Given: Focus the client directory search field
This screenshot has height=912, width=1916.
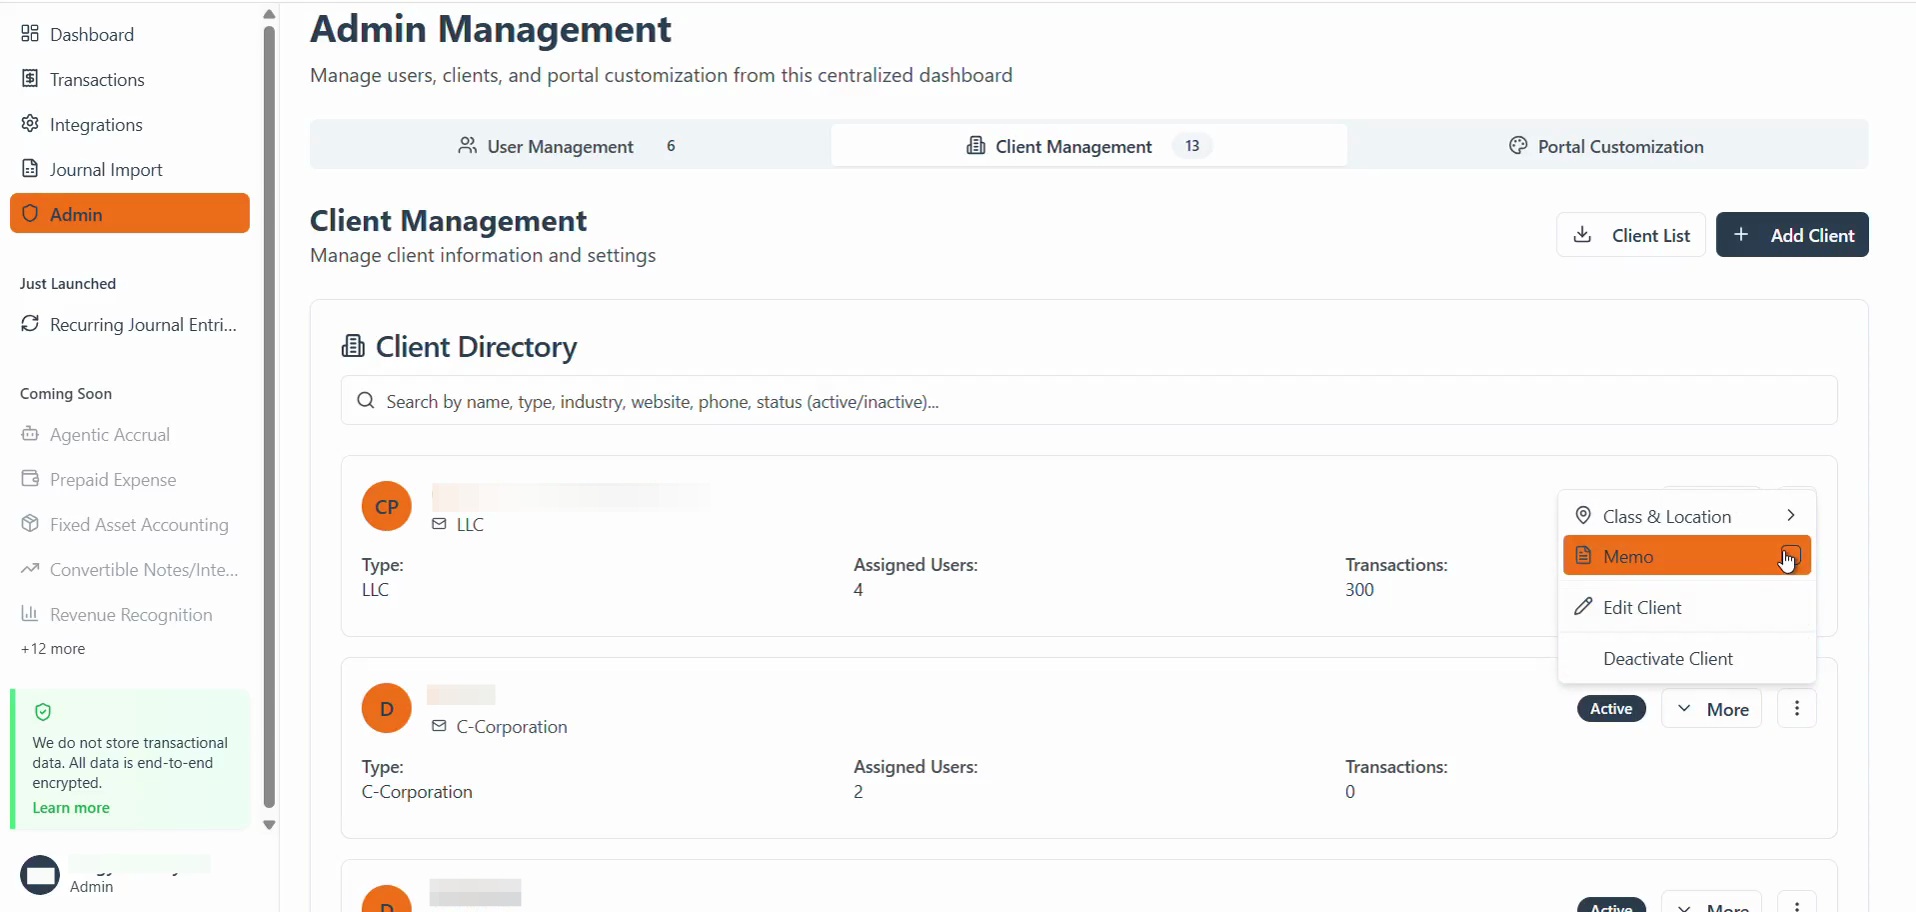Looking at the screenshot, I should [x=1089, y=400].
